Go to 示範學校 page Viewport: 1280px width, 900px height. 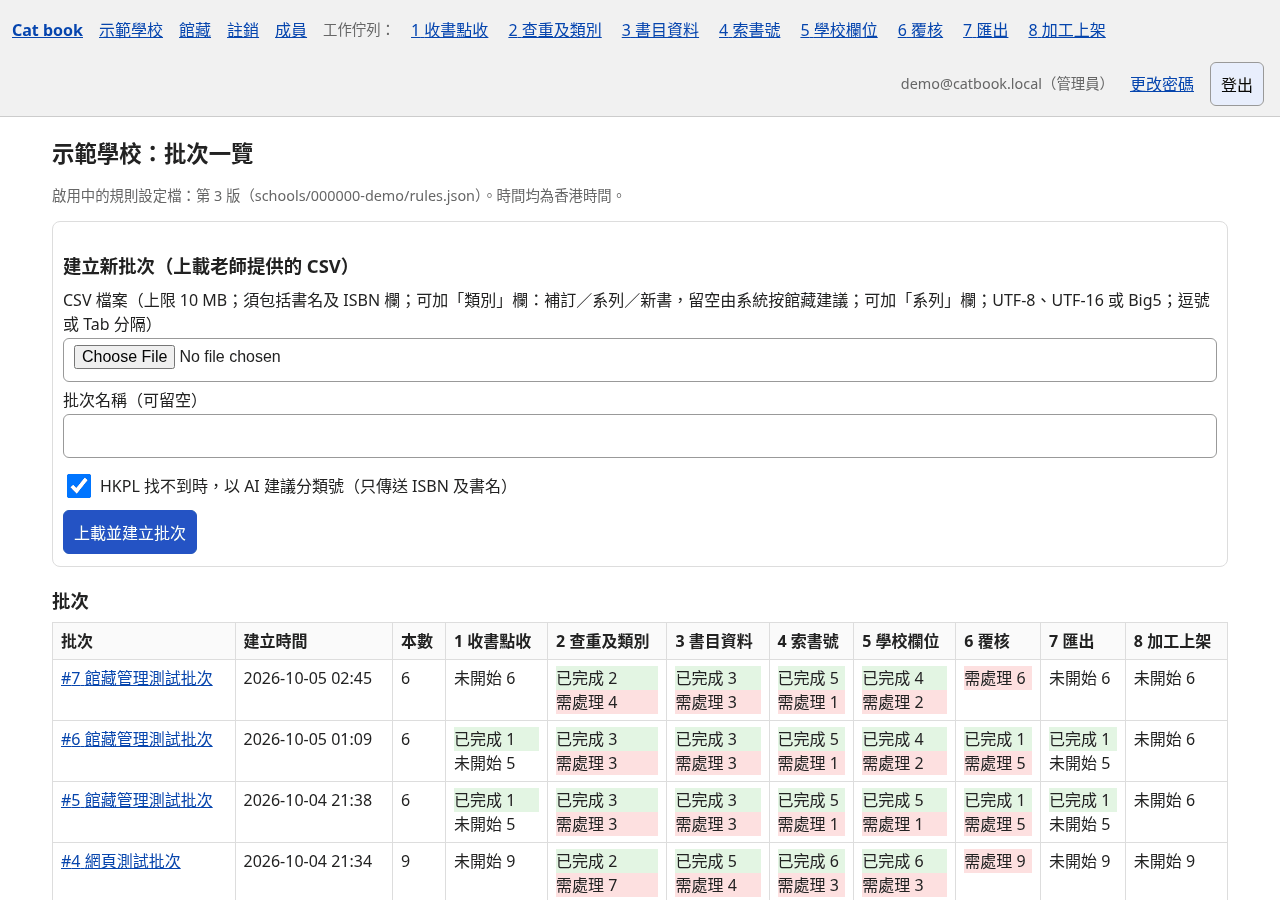tap(131, 30)
